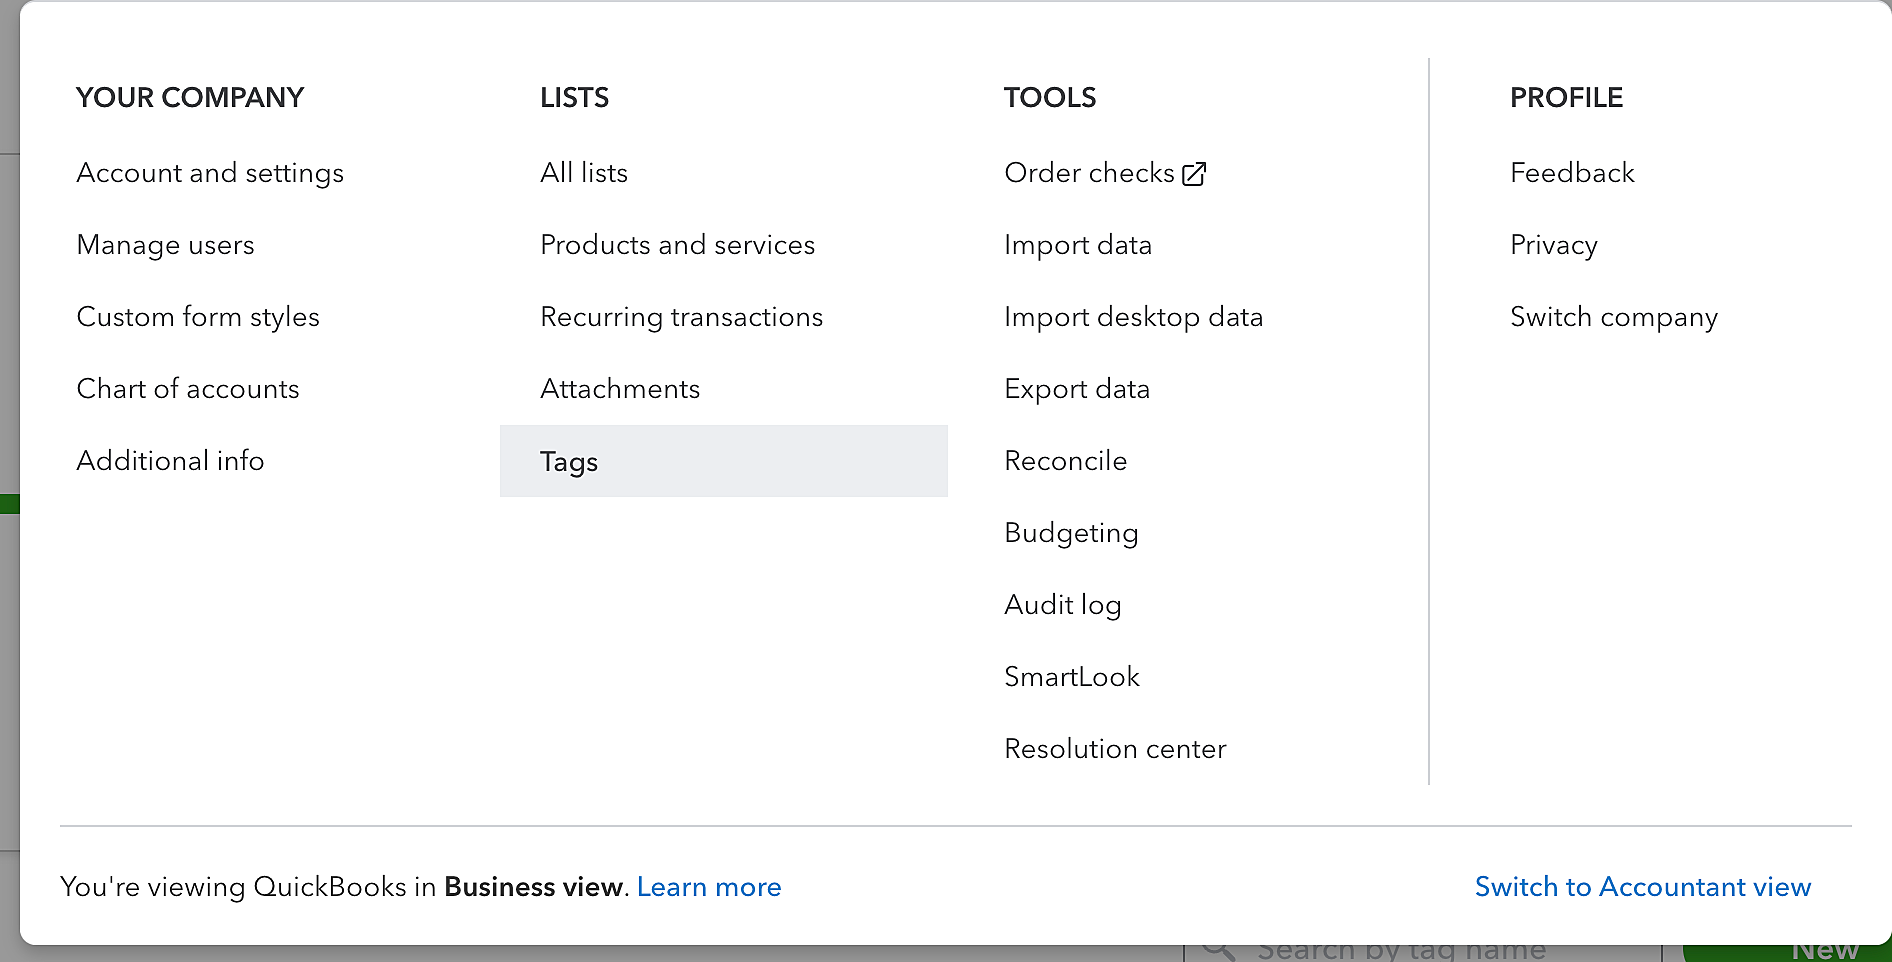
Task: Click Switch company in Profile
Action: pyautogui.click(x=1613, y=317)
